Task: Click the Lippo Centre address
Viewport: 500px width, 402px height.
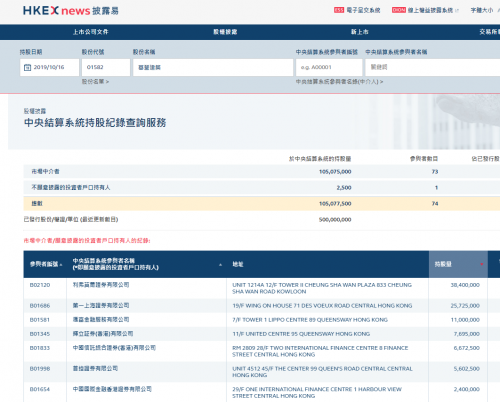Action: [x=310, y=320]
